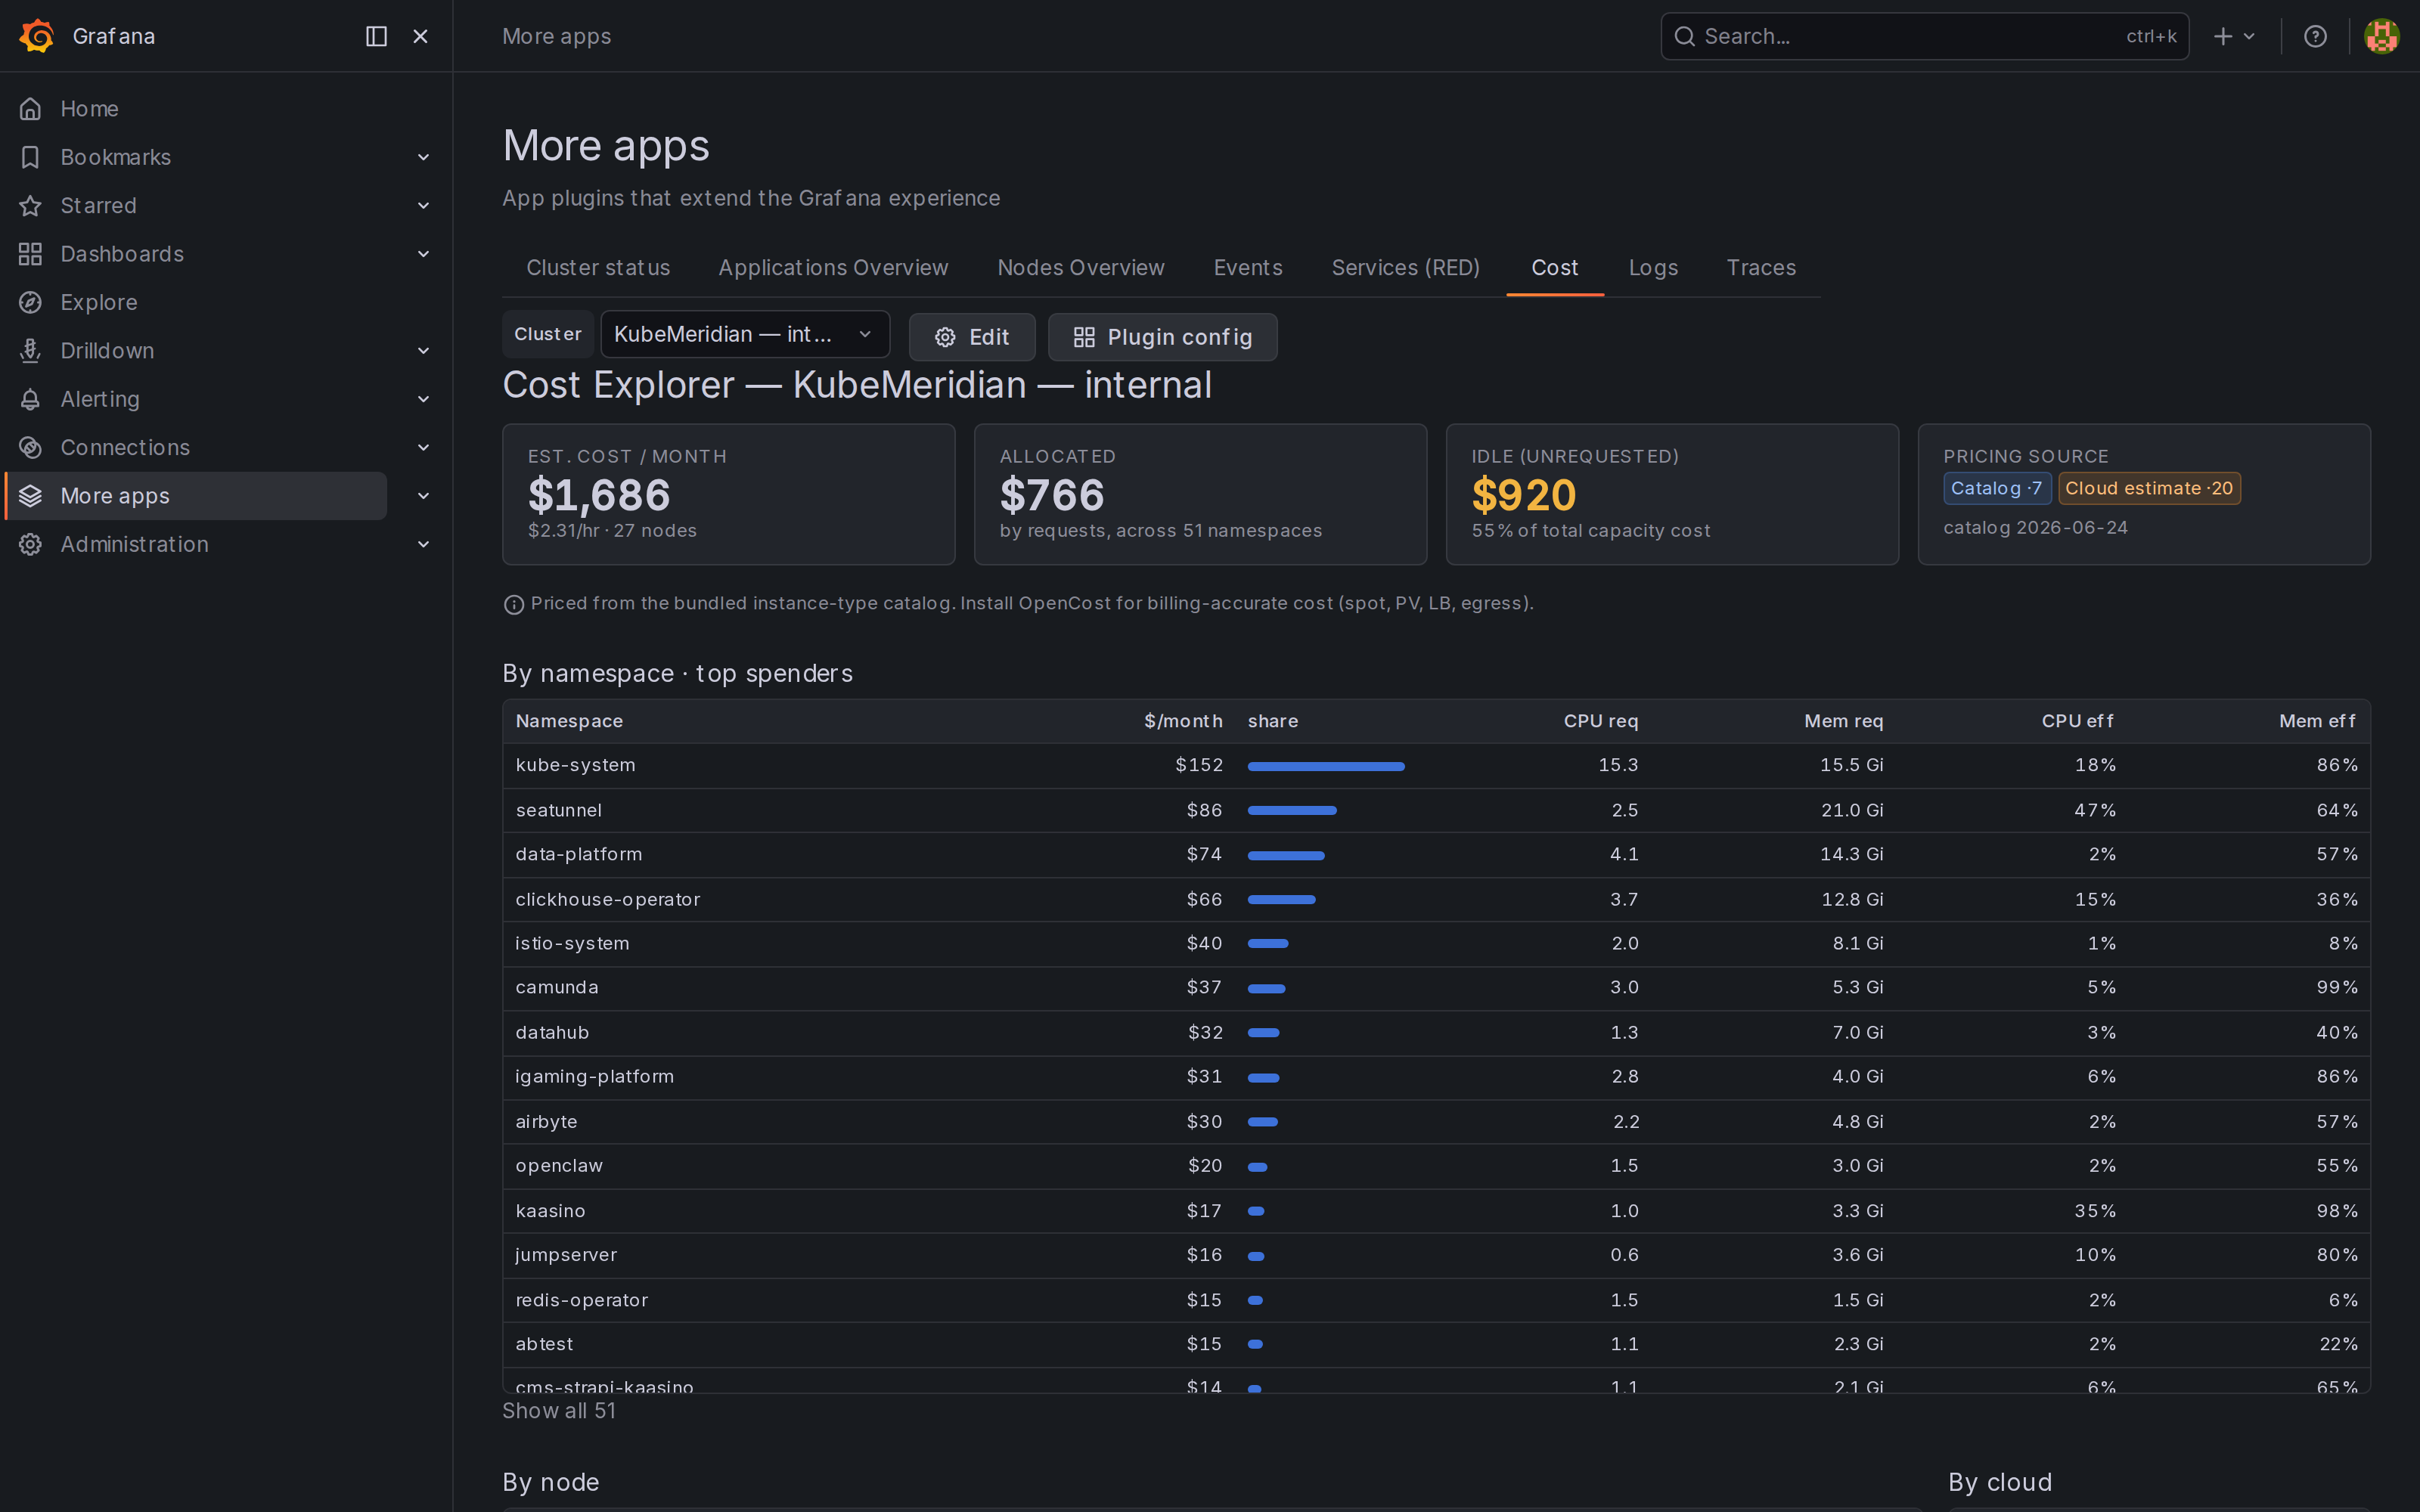2420x1512 pixels.
Task: Expand the Administration section chevron
Action: pyautogui.click(x=423, y=544)
